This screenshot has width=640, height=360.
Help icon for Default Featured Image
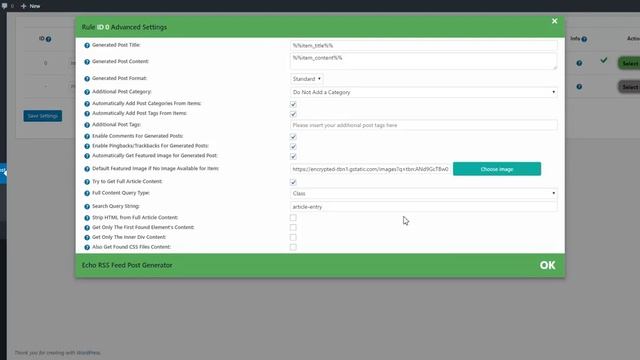tap(87, 169)
